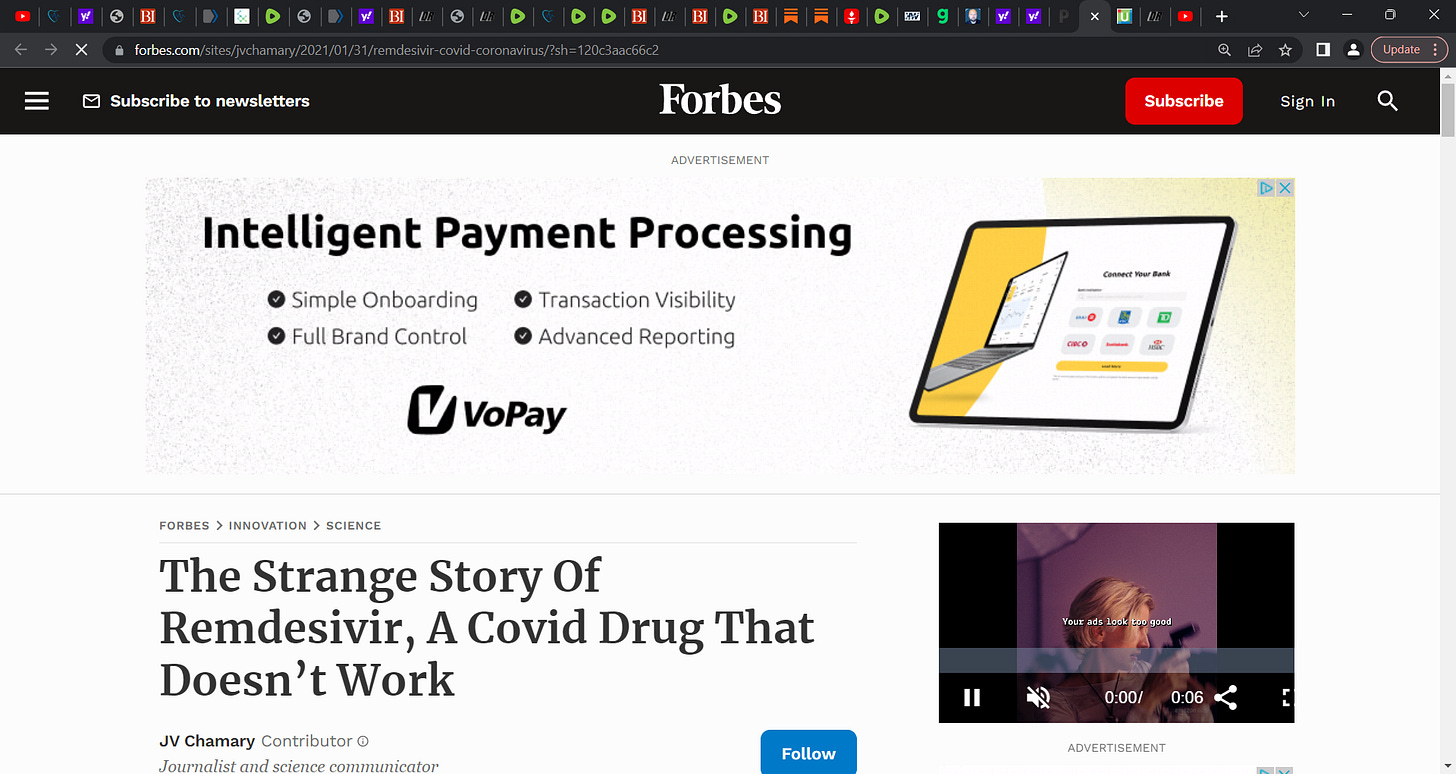Click Subscribe to newsletters link
The image size is (1456, 774).
tap(210, 101)
